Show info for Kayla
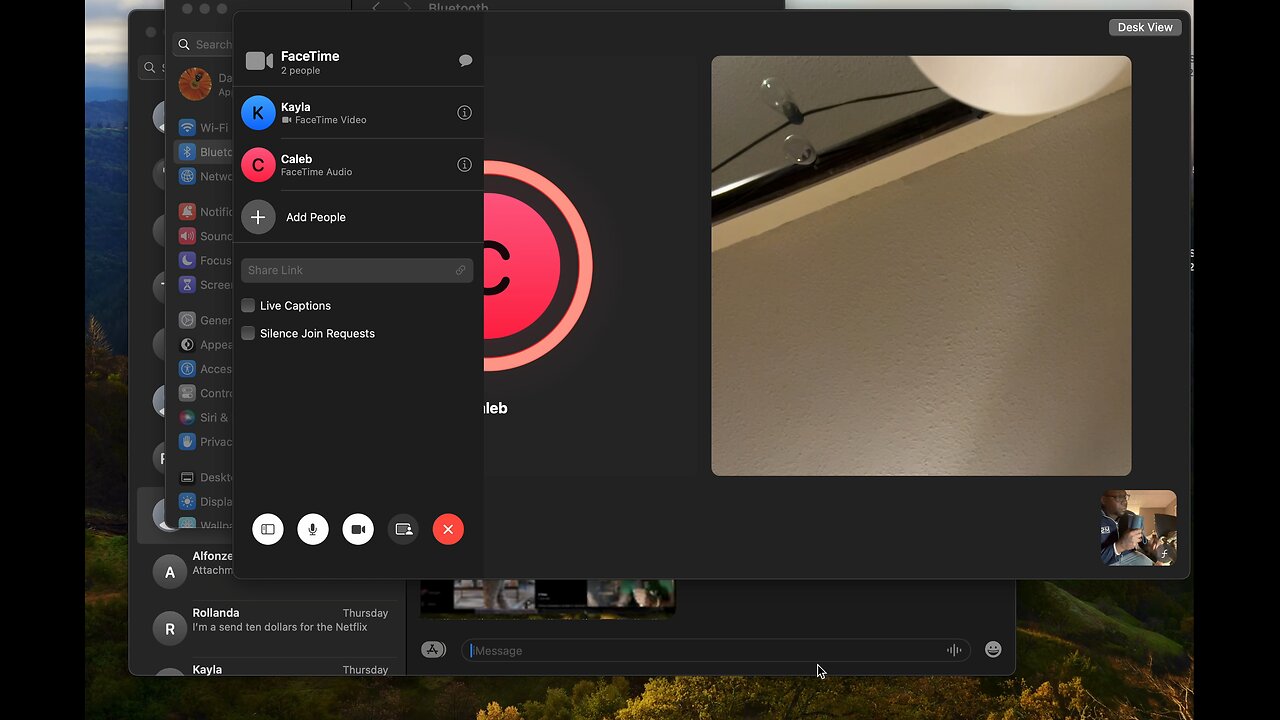 (x=464, y=113)
